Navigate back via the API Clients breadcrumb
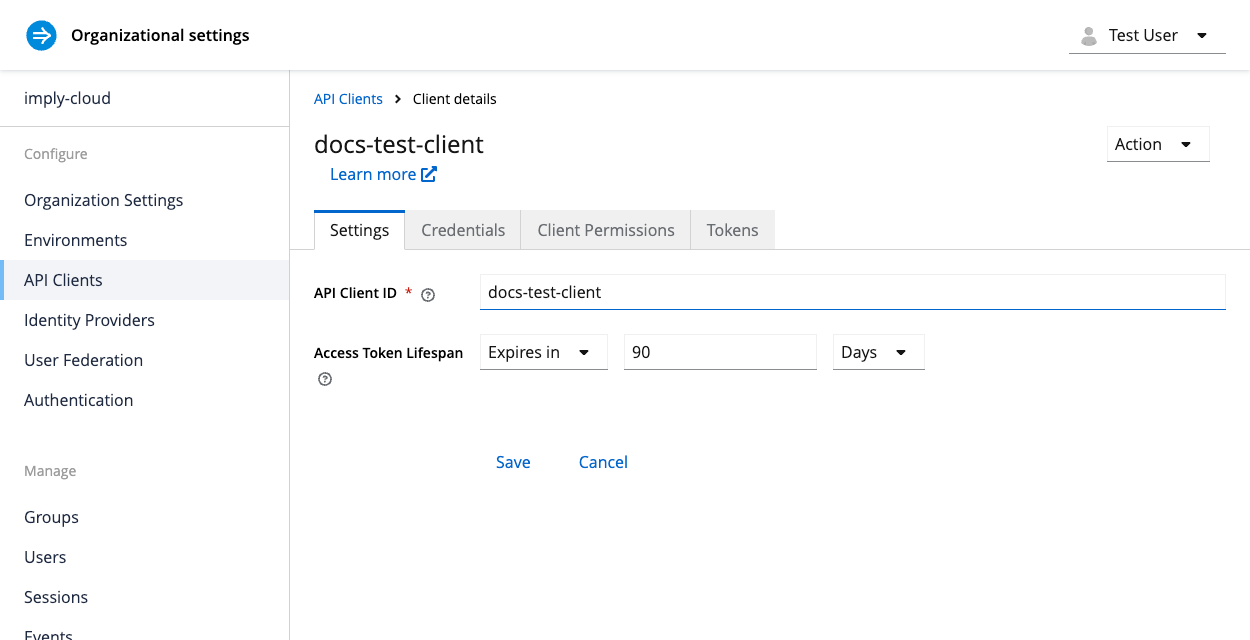 point(348,98)
